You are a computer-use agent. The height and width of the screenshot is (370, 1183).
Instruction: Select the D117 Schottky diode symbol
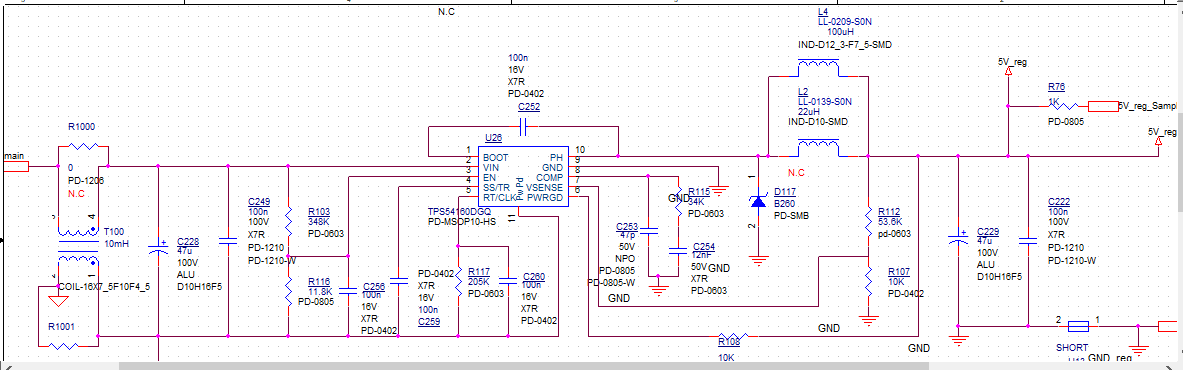pyautogui.click(x=759, y=202)
